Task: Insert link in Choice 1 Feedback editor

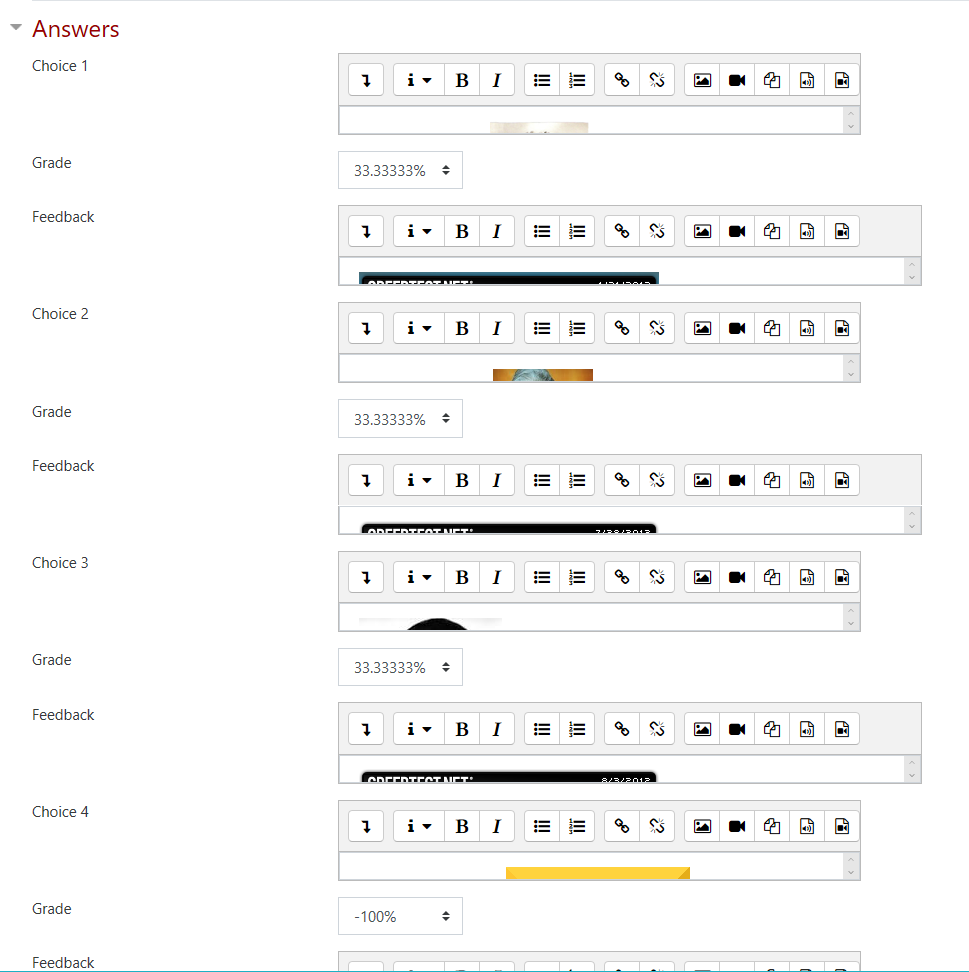Action: 622,231
